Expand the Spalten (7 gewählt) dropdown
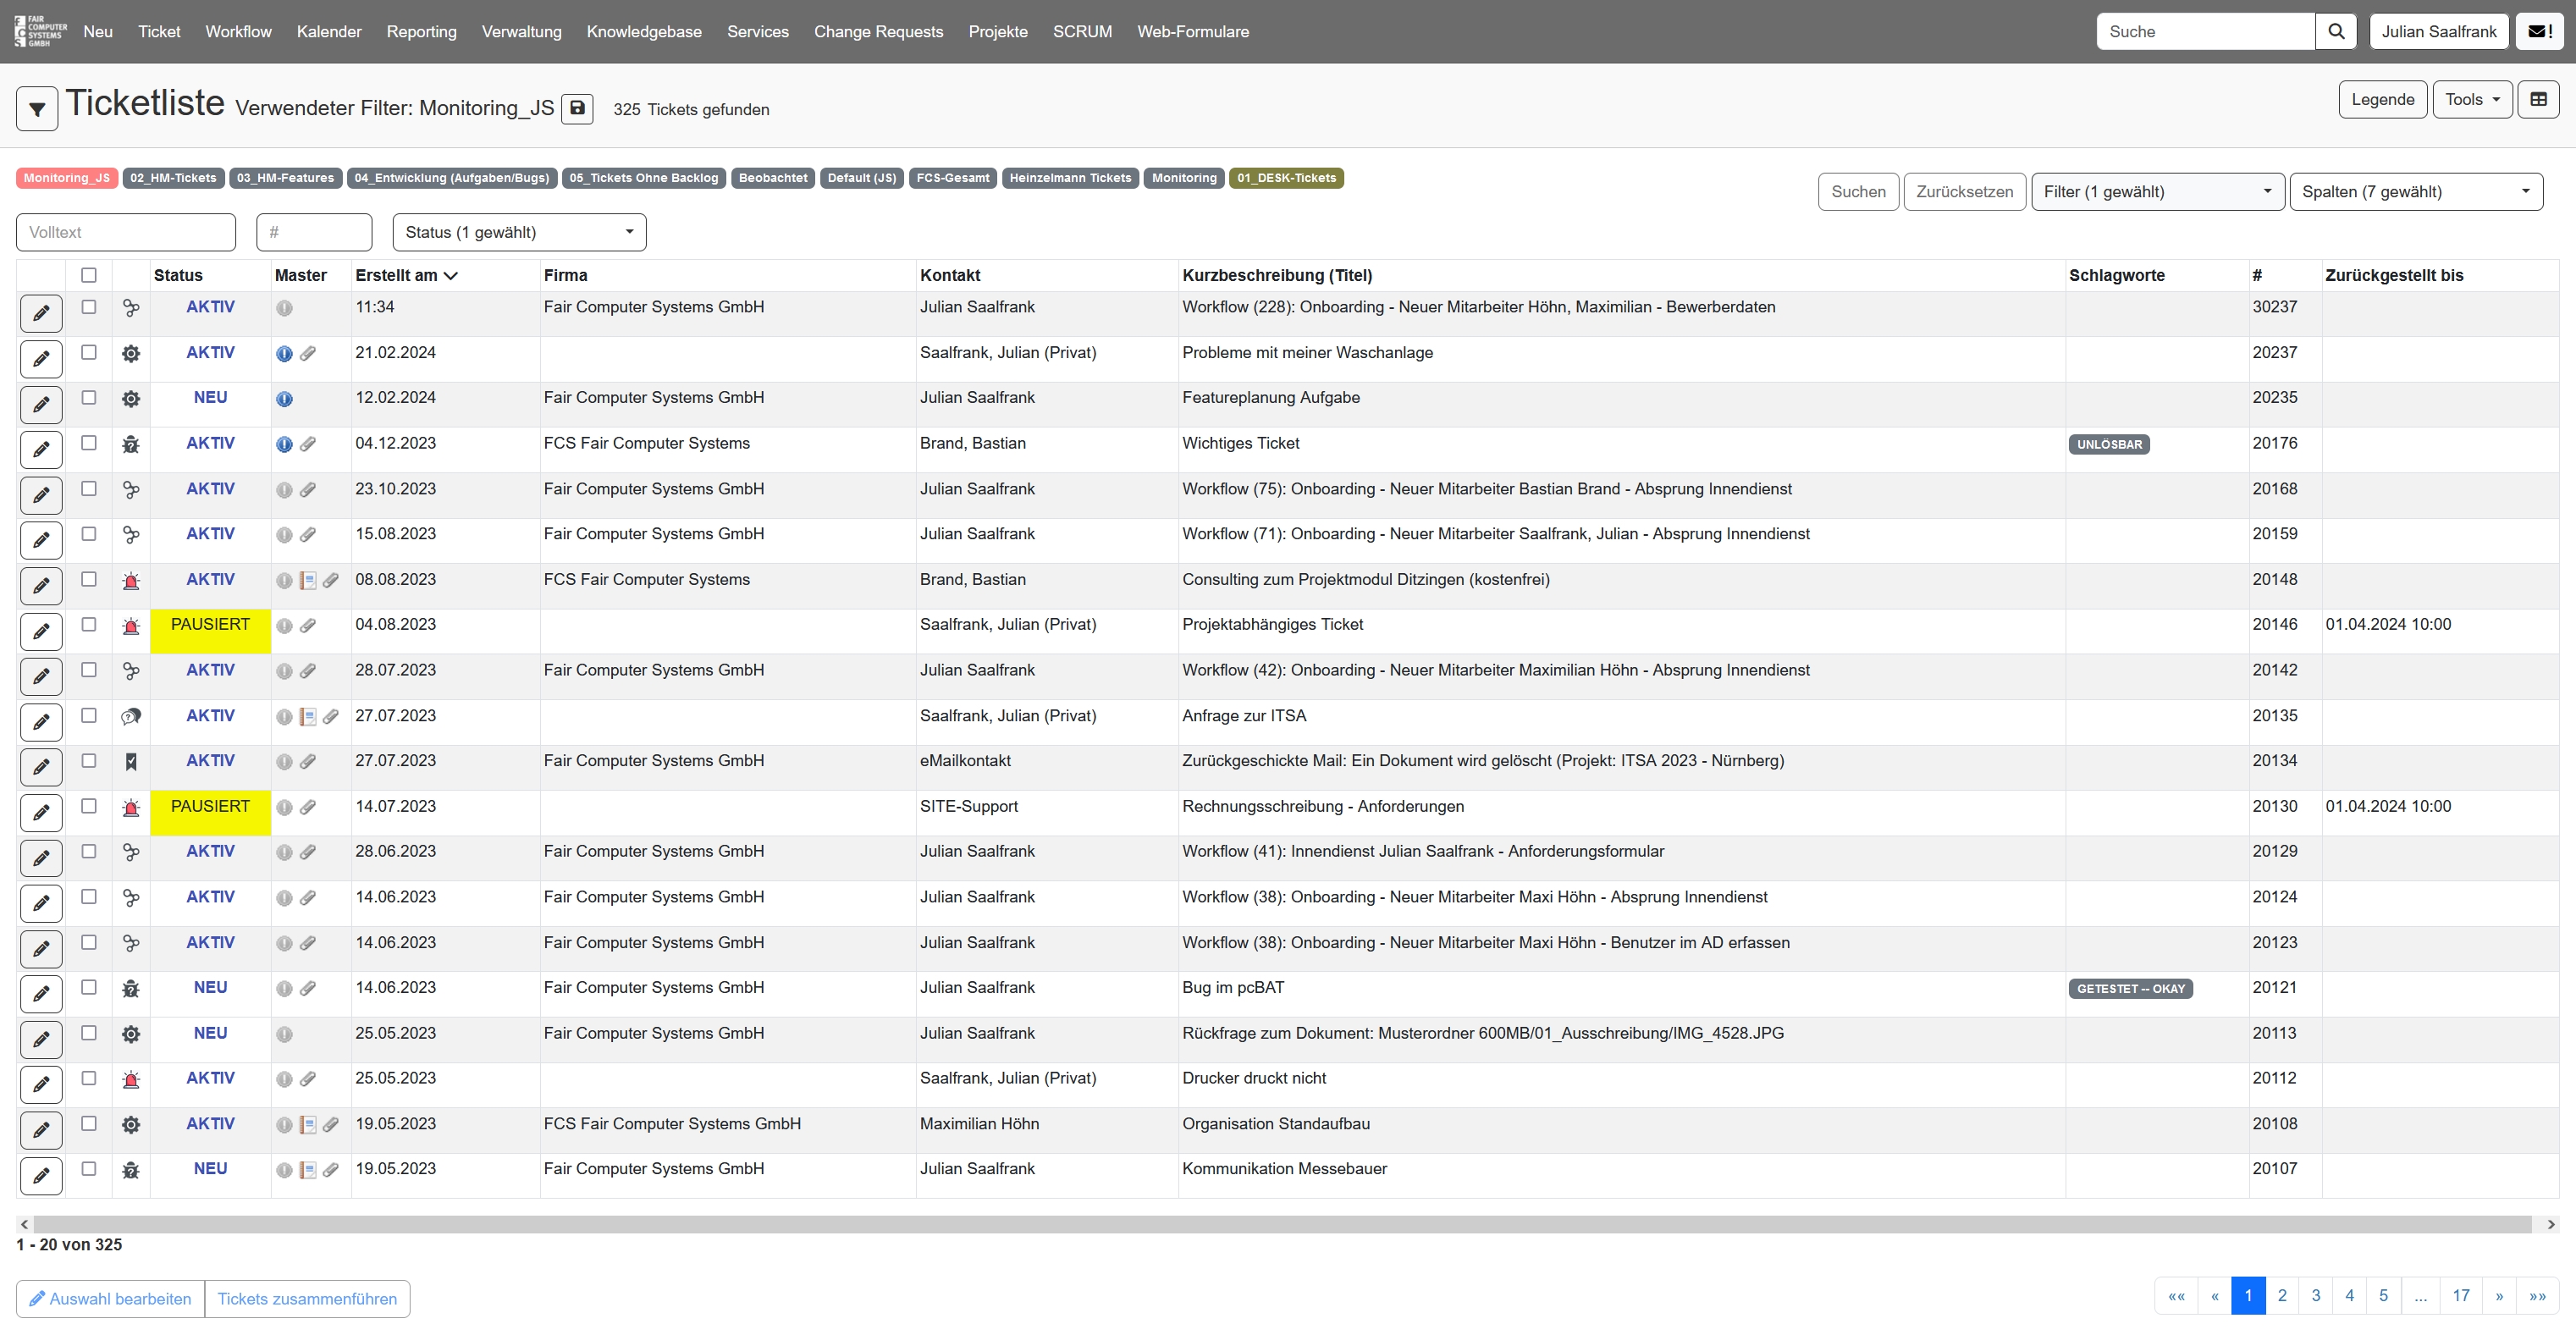The image size is (2576, 1335). tap(2415, 191)
